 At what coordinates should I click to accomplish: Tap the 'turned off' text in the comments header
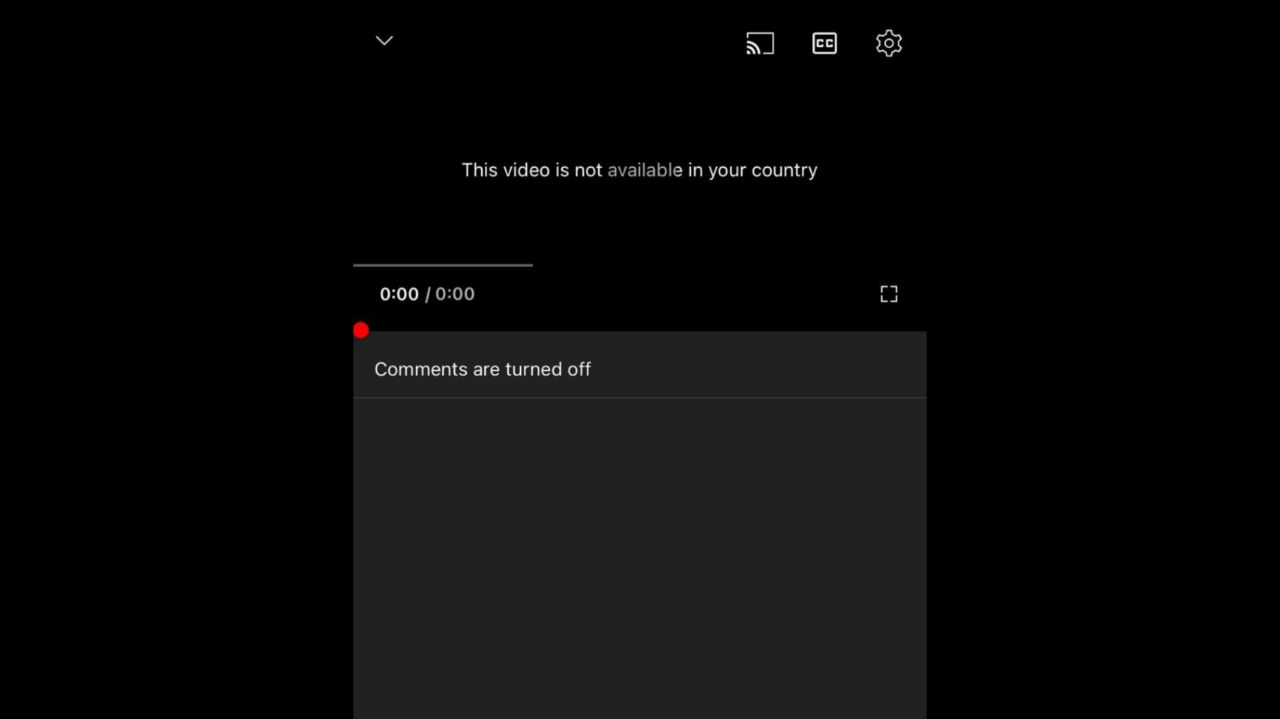tap(548, 369)
